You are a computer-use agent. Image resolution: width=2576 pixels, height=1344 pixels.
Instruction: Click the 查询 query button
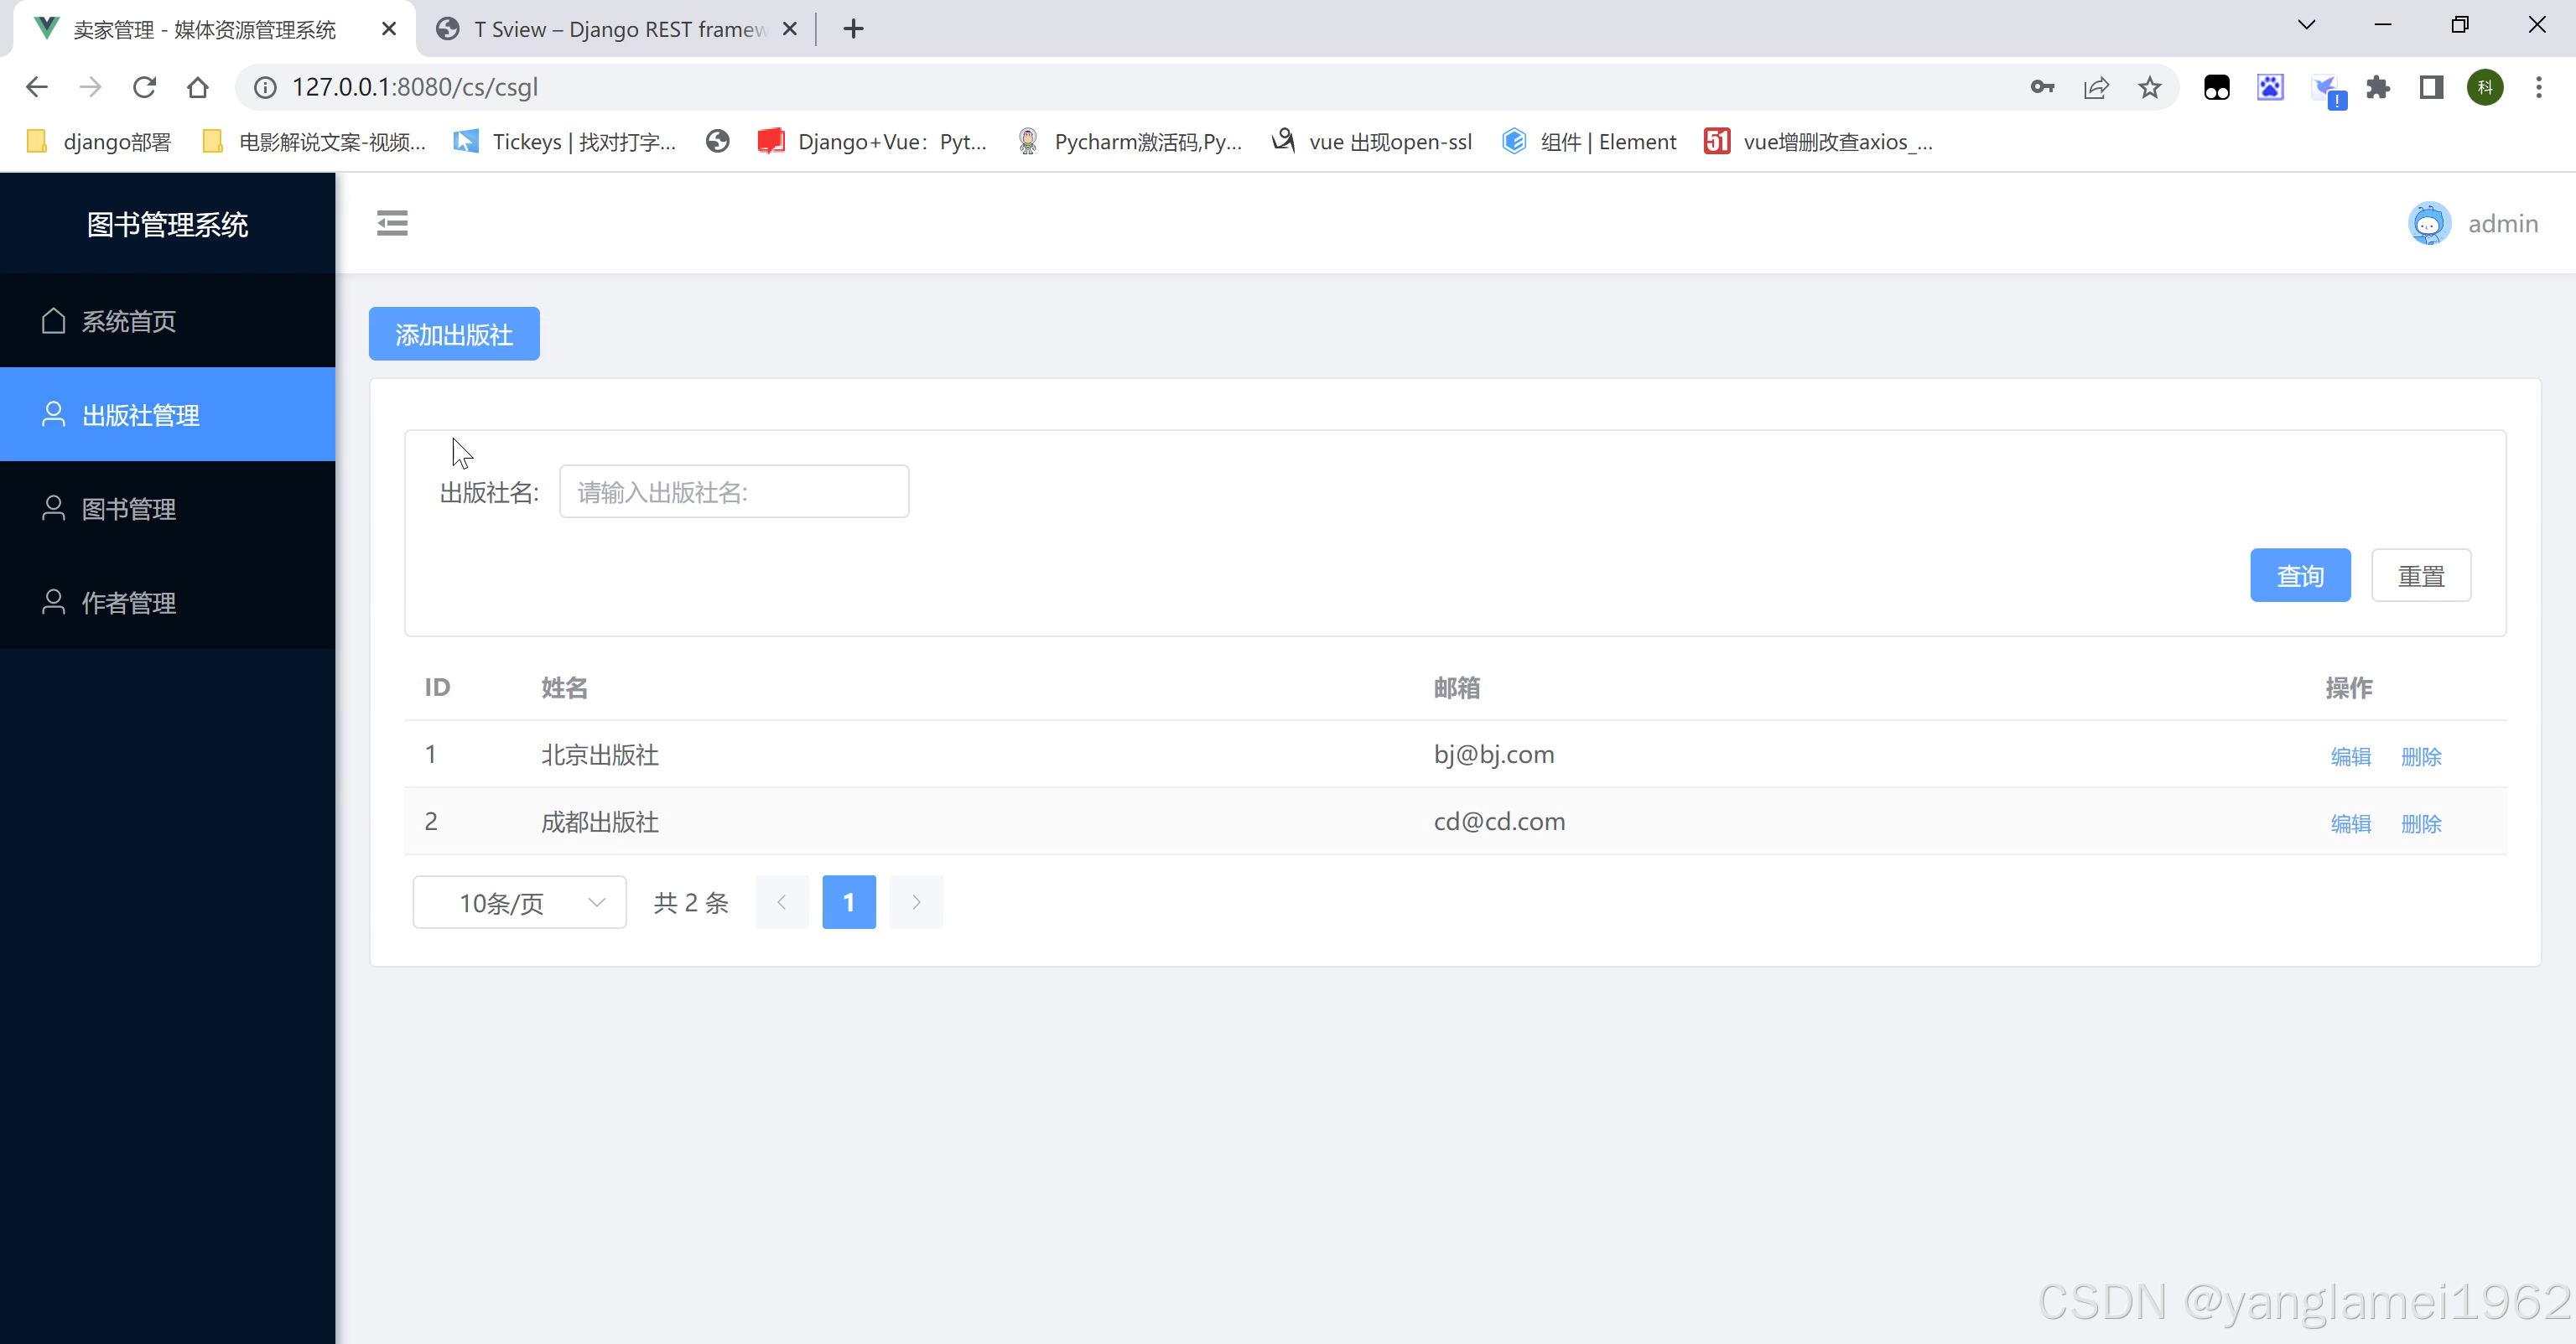click(2300, 575)
